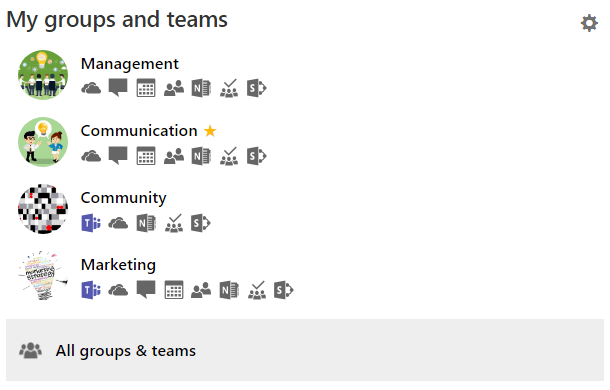Open Planner icon for Communication group
The width and height of the screenshot is (610, 390).
tap(229, 156)
